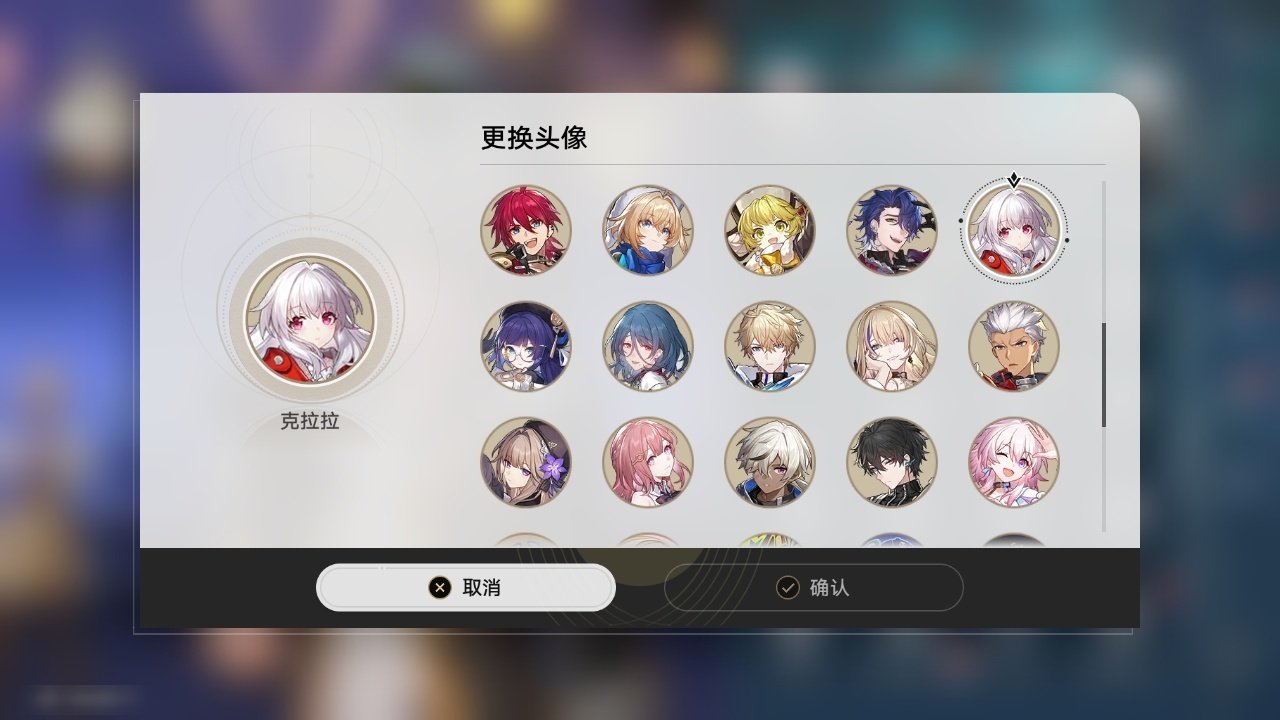This screenshot has width=1280, height=720.
Task: Pick the yellow-haired green-eyed avatar
Action: [769, 230]
